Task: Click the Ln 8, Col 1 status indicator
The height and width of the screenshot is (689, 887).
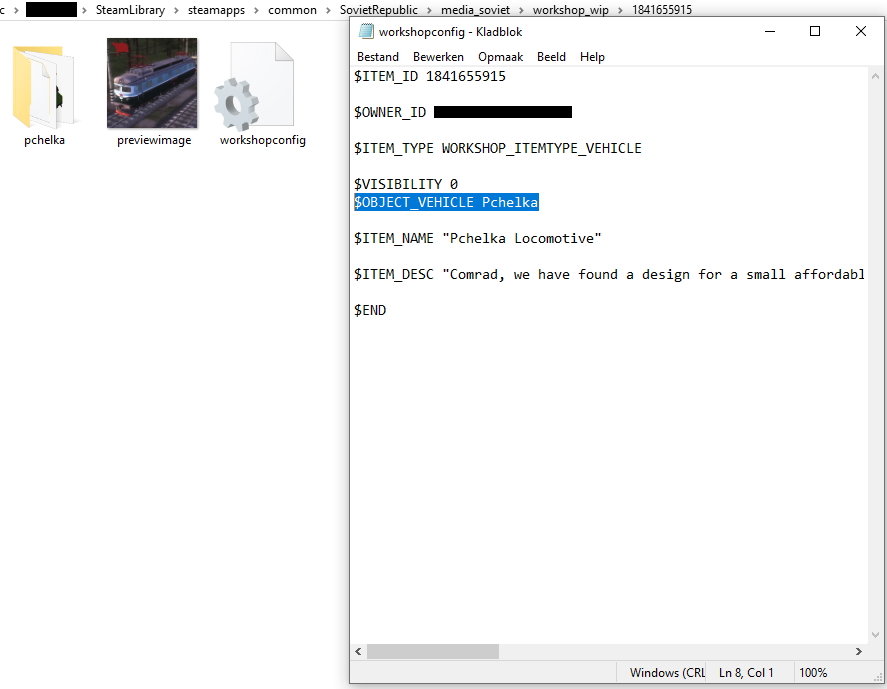Action: click(x=746, y=673)
